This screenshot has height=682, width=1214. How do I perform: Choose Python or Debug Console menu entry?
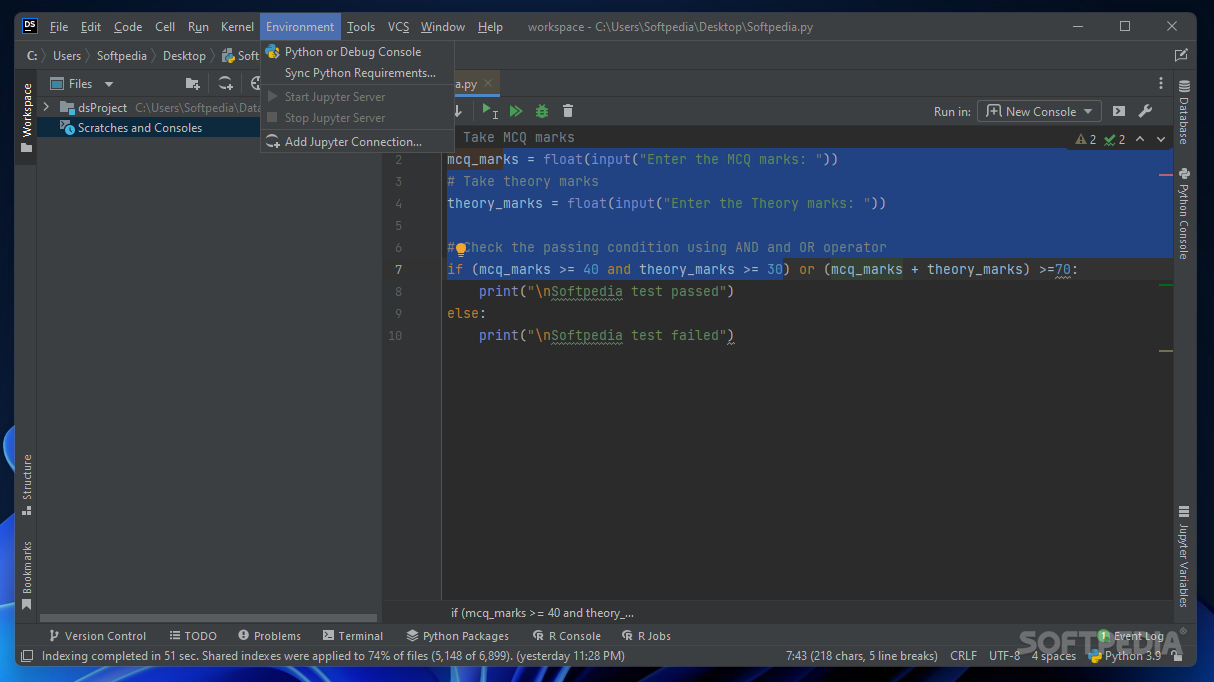357,52
